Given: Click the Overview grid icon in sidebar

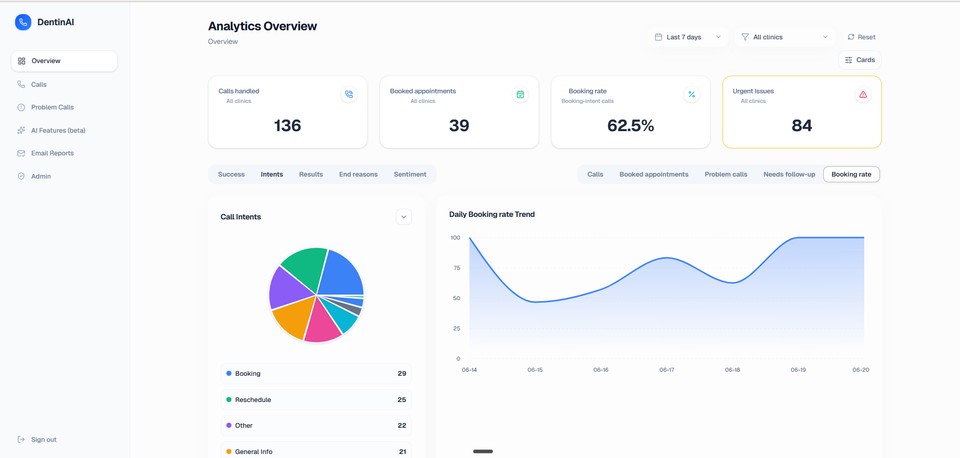Looking at the screenshot, I should (21, 61).
